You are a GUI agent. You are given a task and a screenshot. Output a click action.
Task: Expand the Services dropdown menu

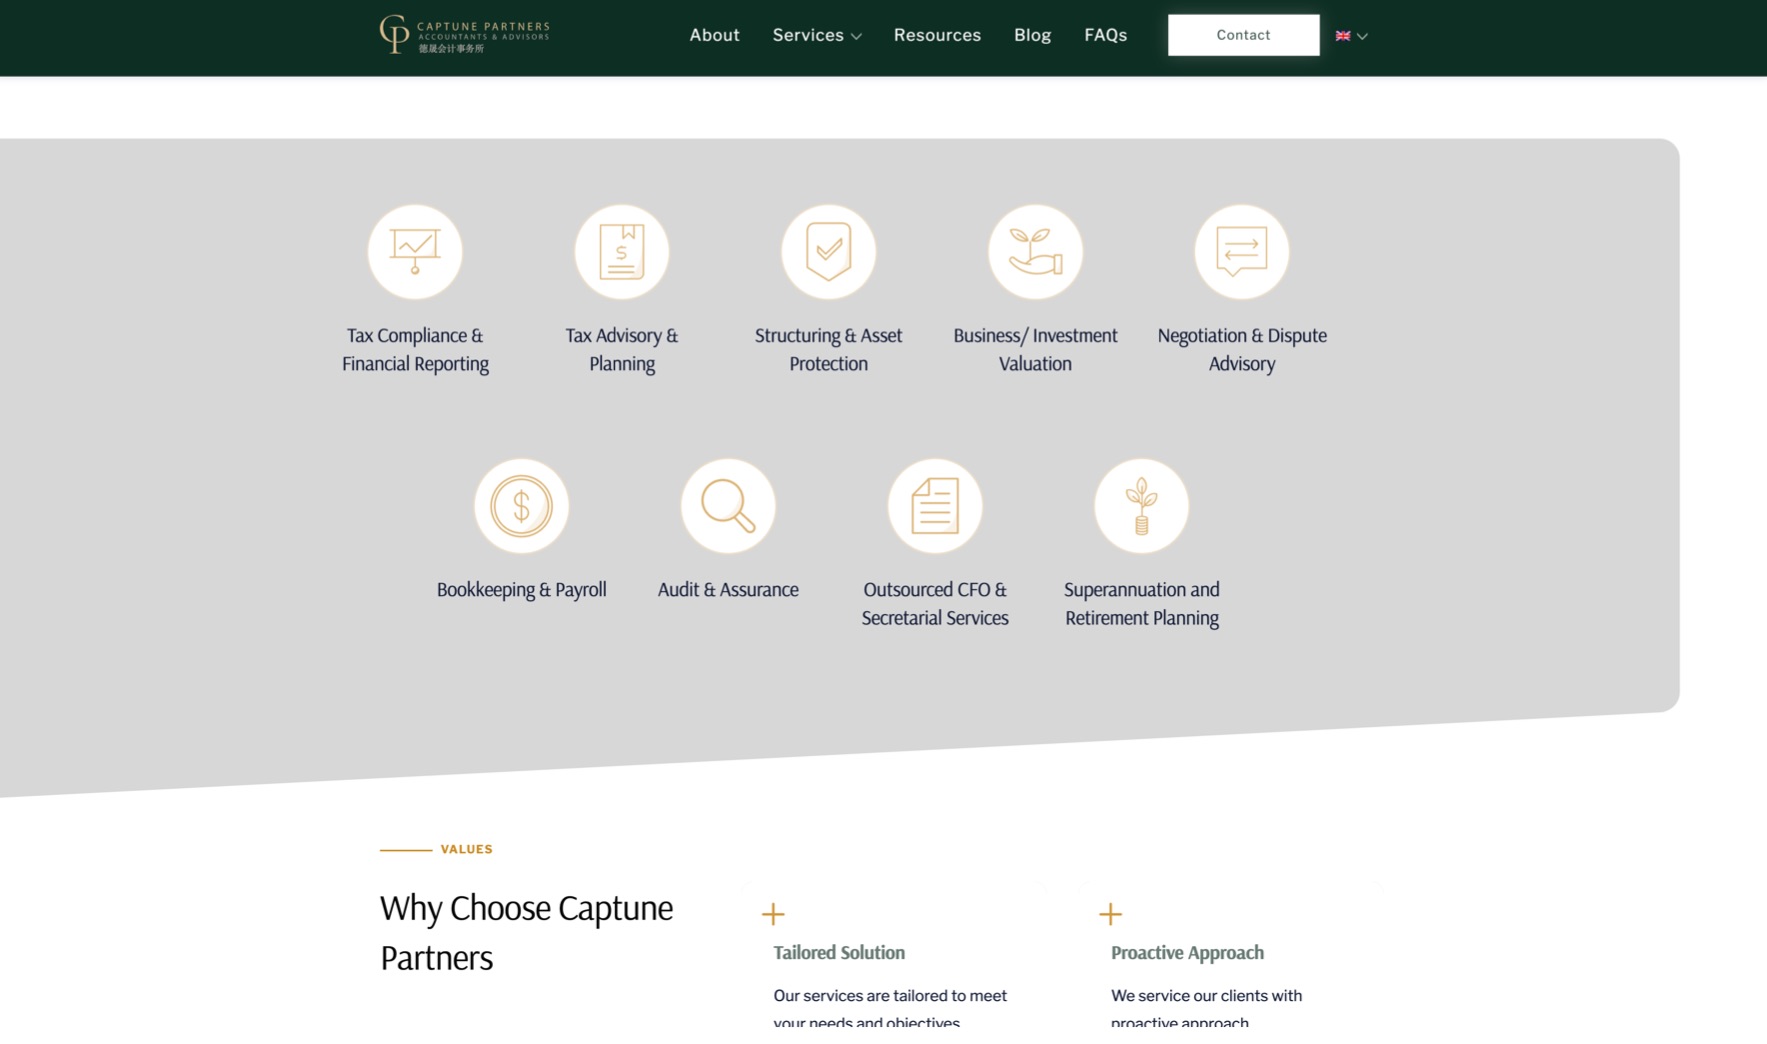pos(816,35)
